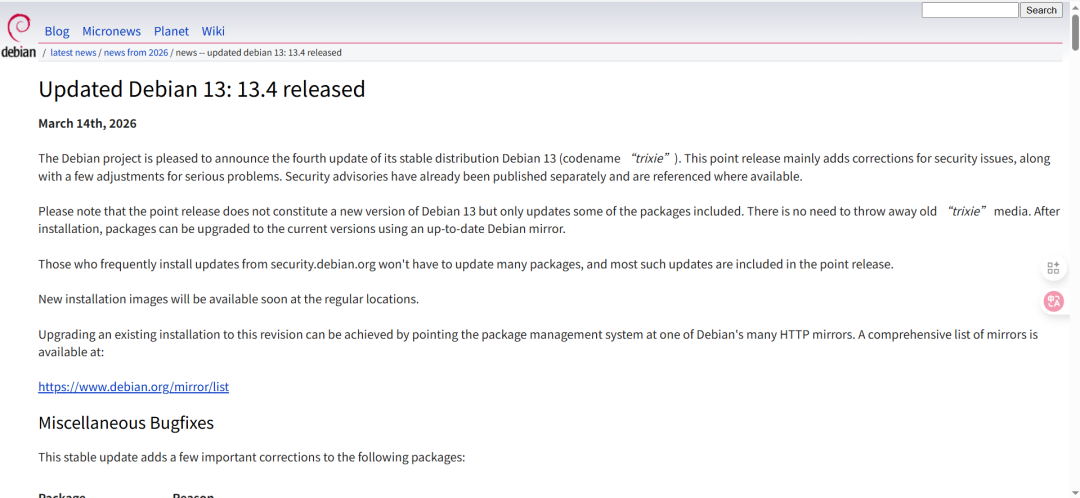Focus the search input field
Image resolution: width=1080 pixels, height=498 pixels.
coord(970,10)
